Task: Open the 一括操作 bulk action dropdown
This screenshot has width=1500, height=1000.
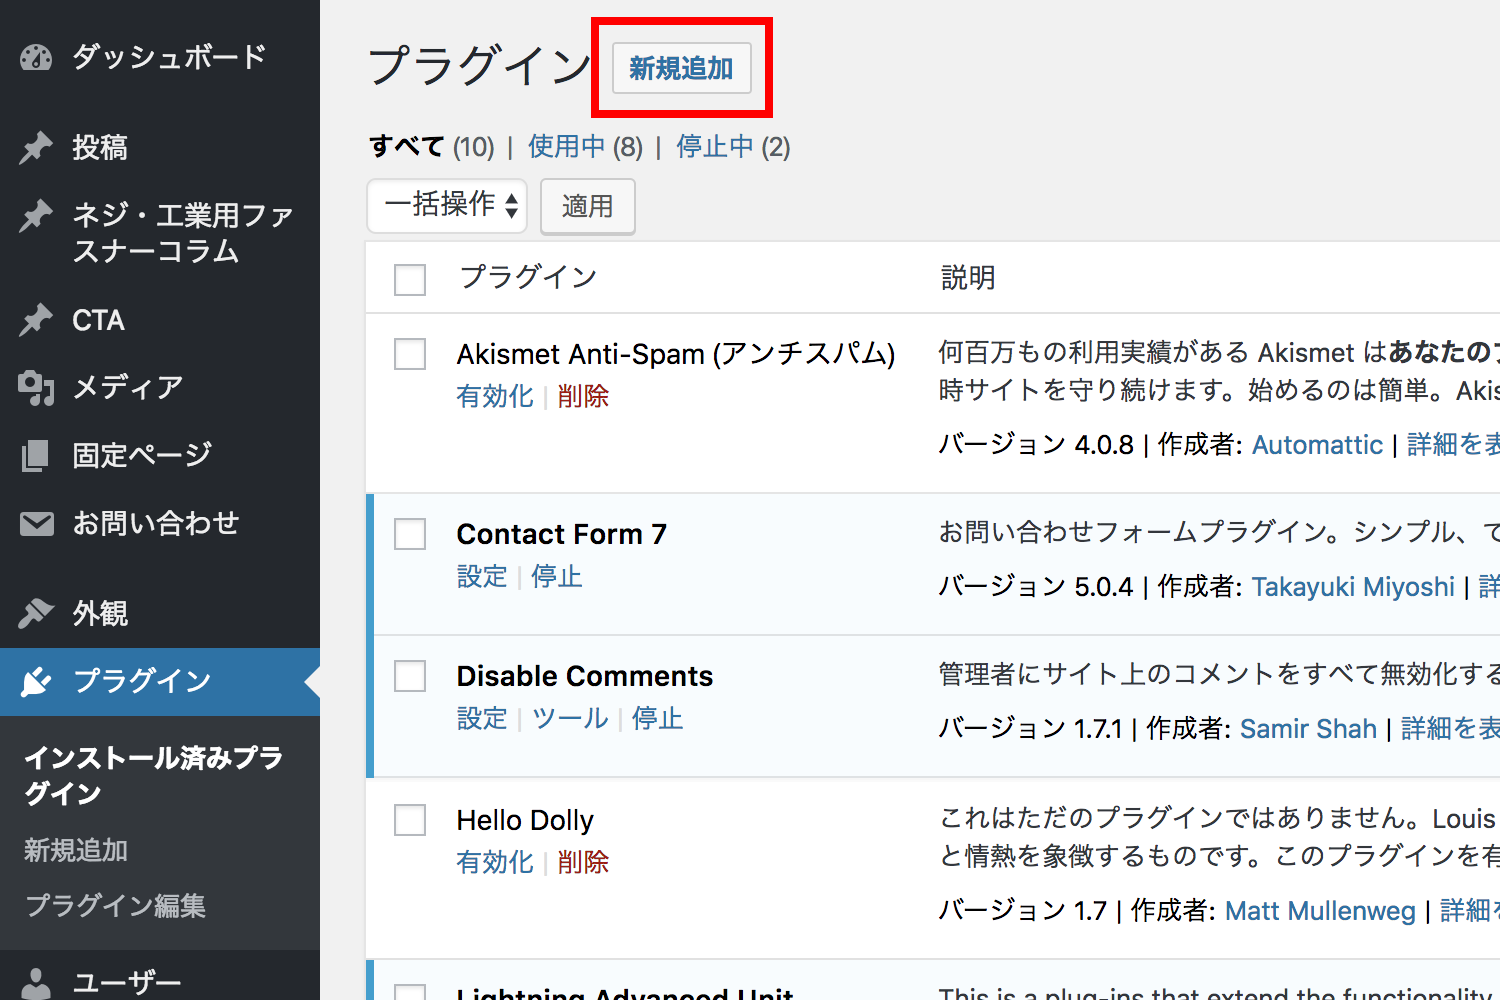Action: (447, 206)
